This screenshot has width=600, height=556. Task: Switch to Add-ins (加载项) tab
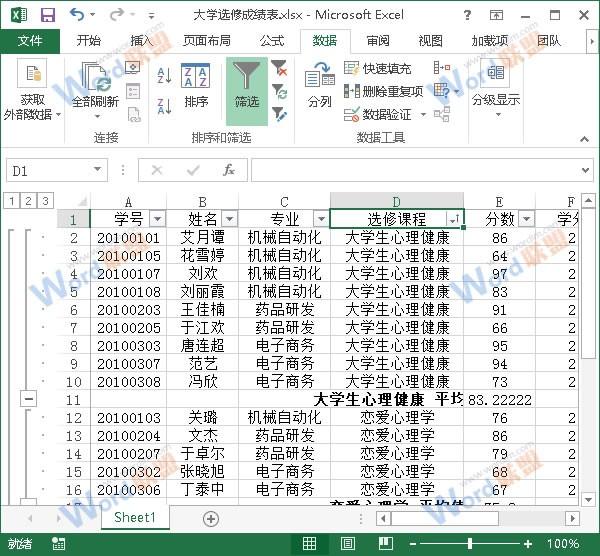coord(490,41)
